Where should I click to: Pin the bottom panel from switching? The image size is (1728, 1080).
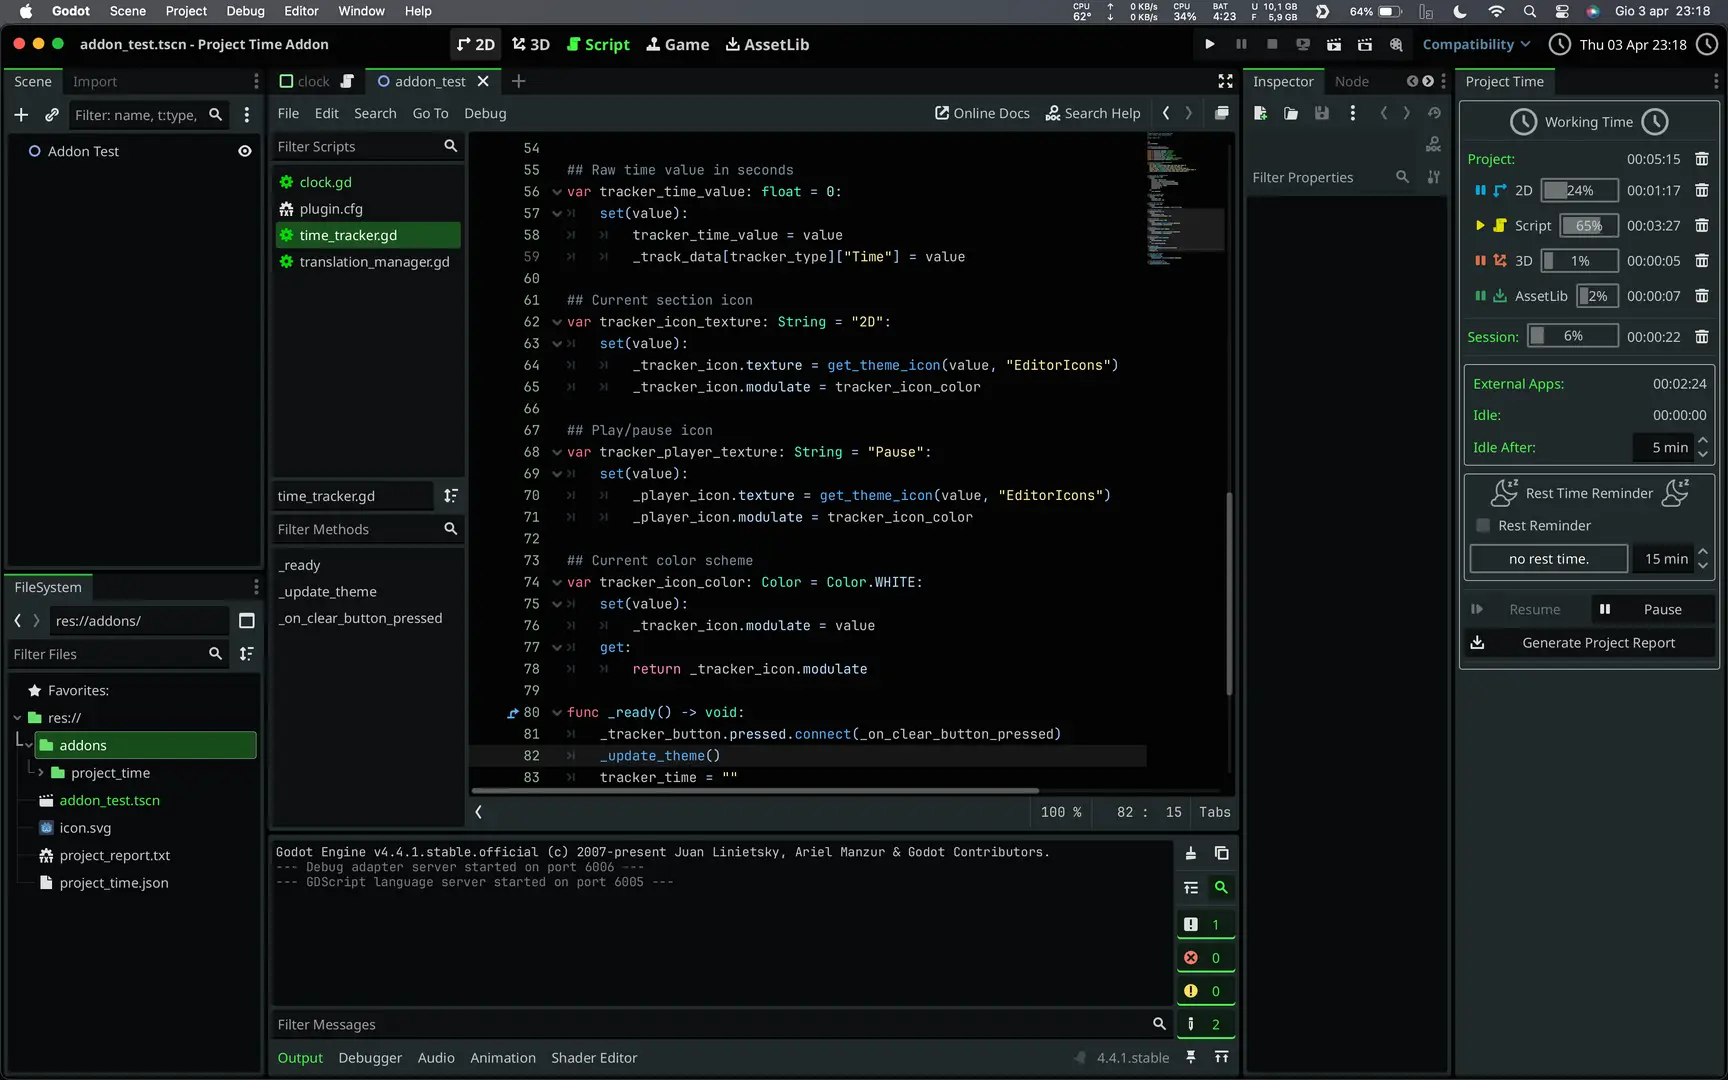tap(1190, 1057)
